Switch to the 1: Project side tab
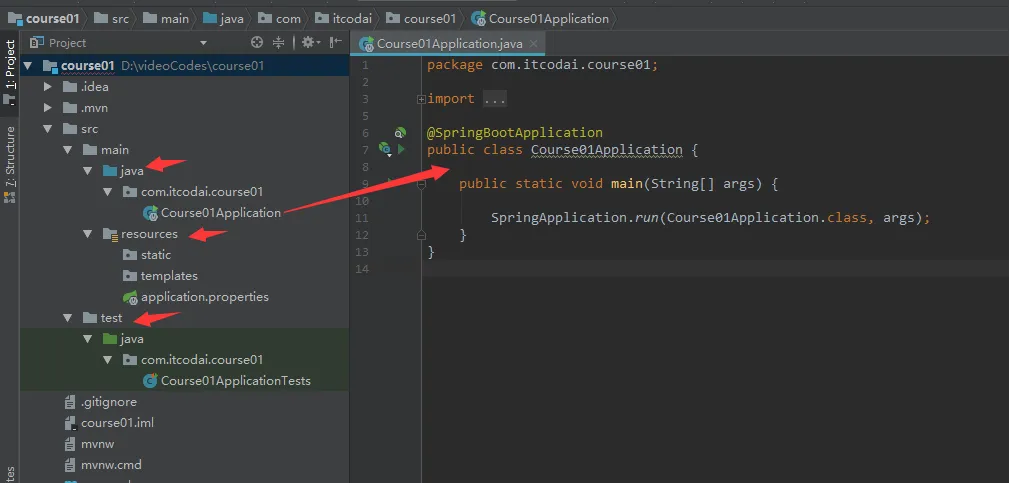1010x483 pixels. tap(10, 71)
